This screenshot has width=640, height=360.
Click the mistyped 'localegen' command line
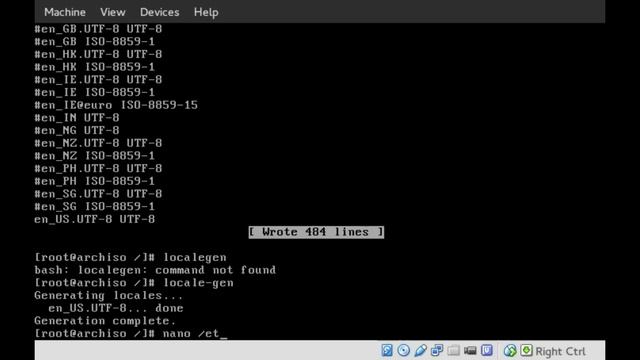pyautogui.click(x=131, y=258)
